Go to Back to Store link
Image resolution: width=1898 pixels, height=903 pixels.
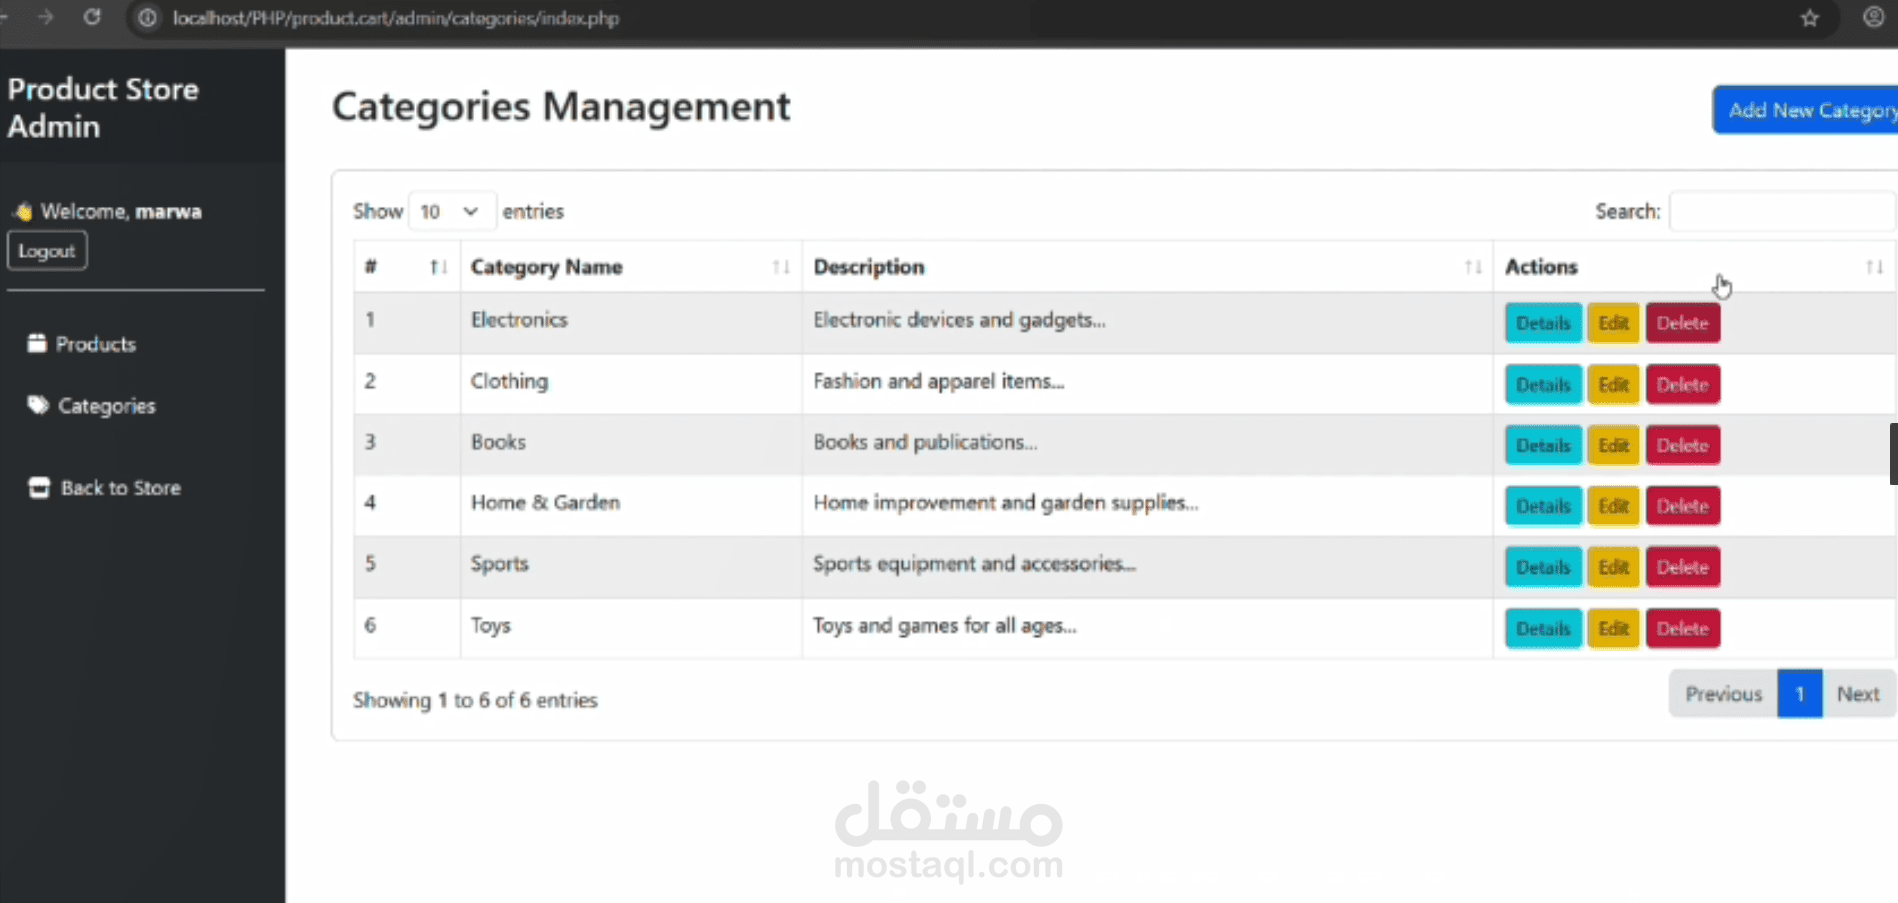pos(120,488)
